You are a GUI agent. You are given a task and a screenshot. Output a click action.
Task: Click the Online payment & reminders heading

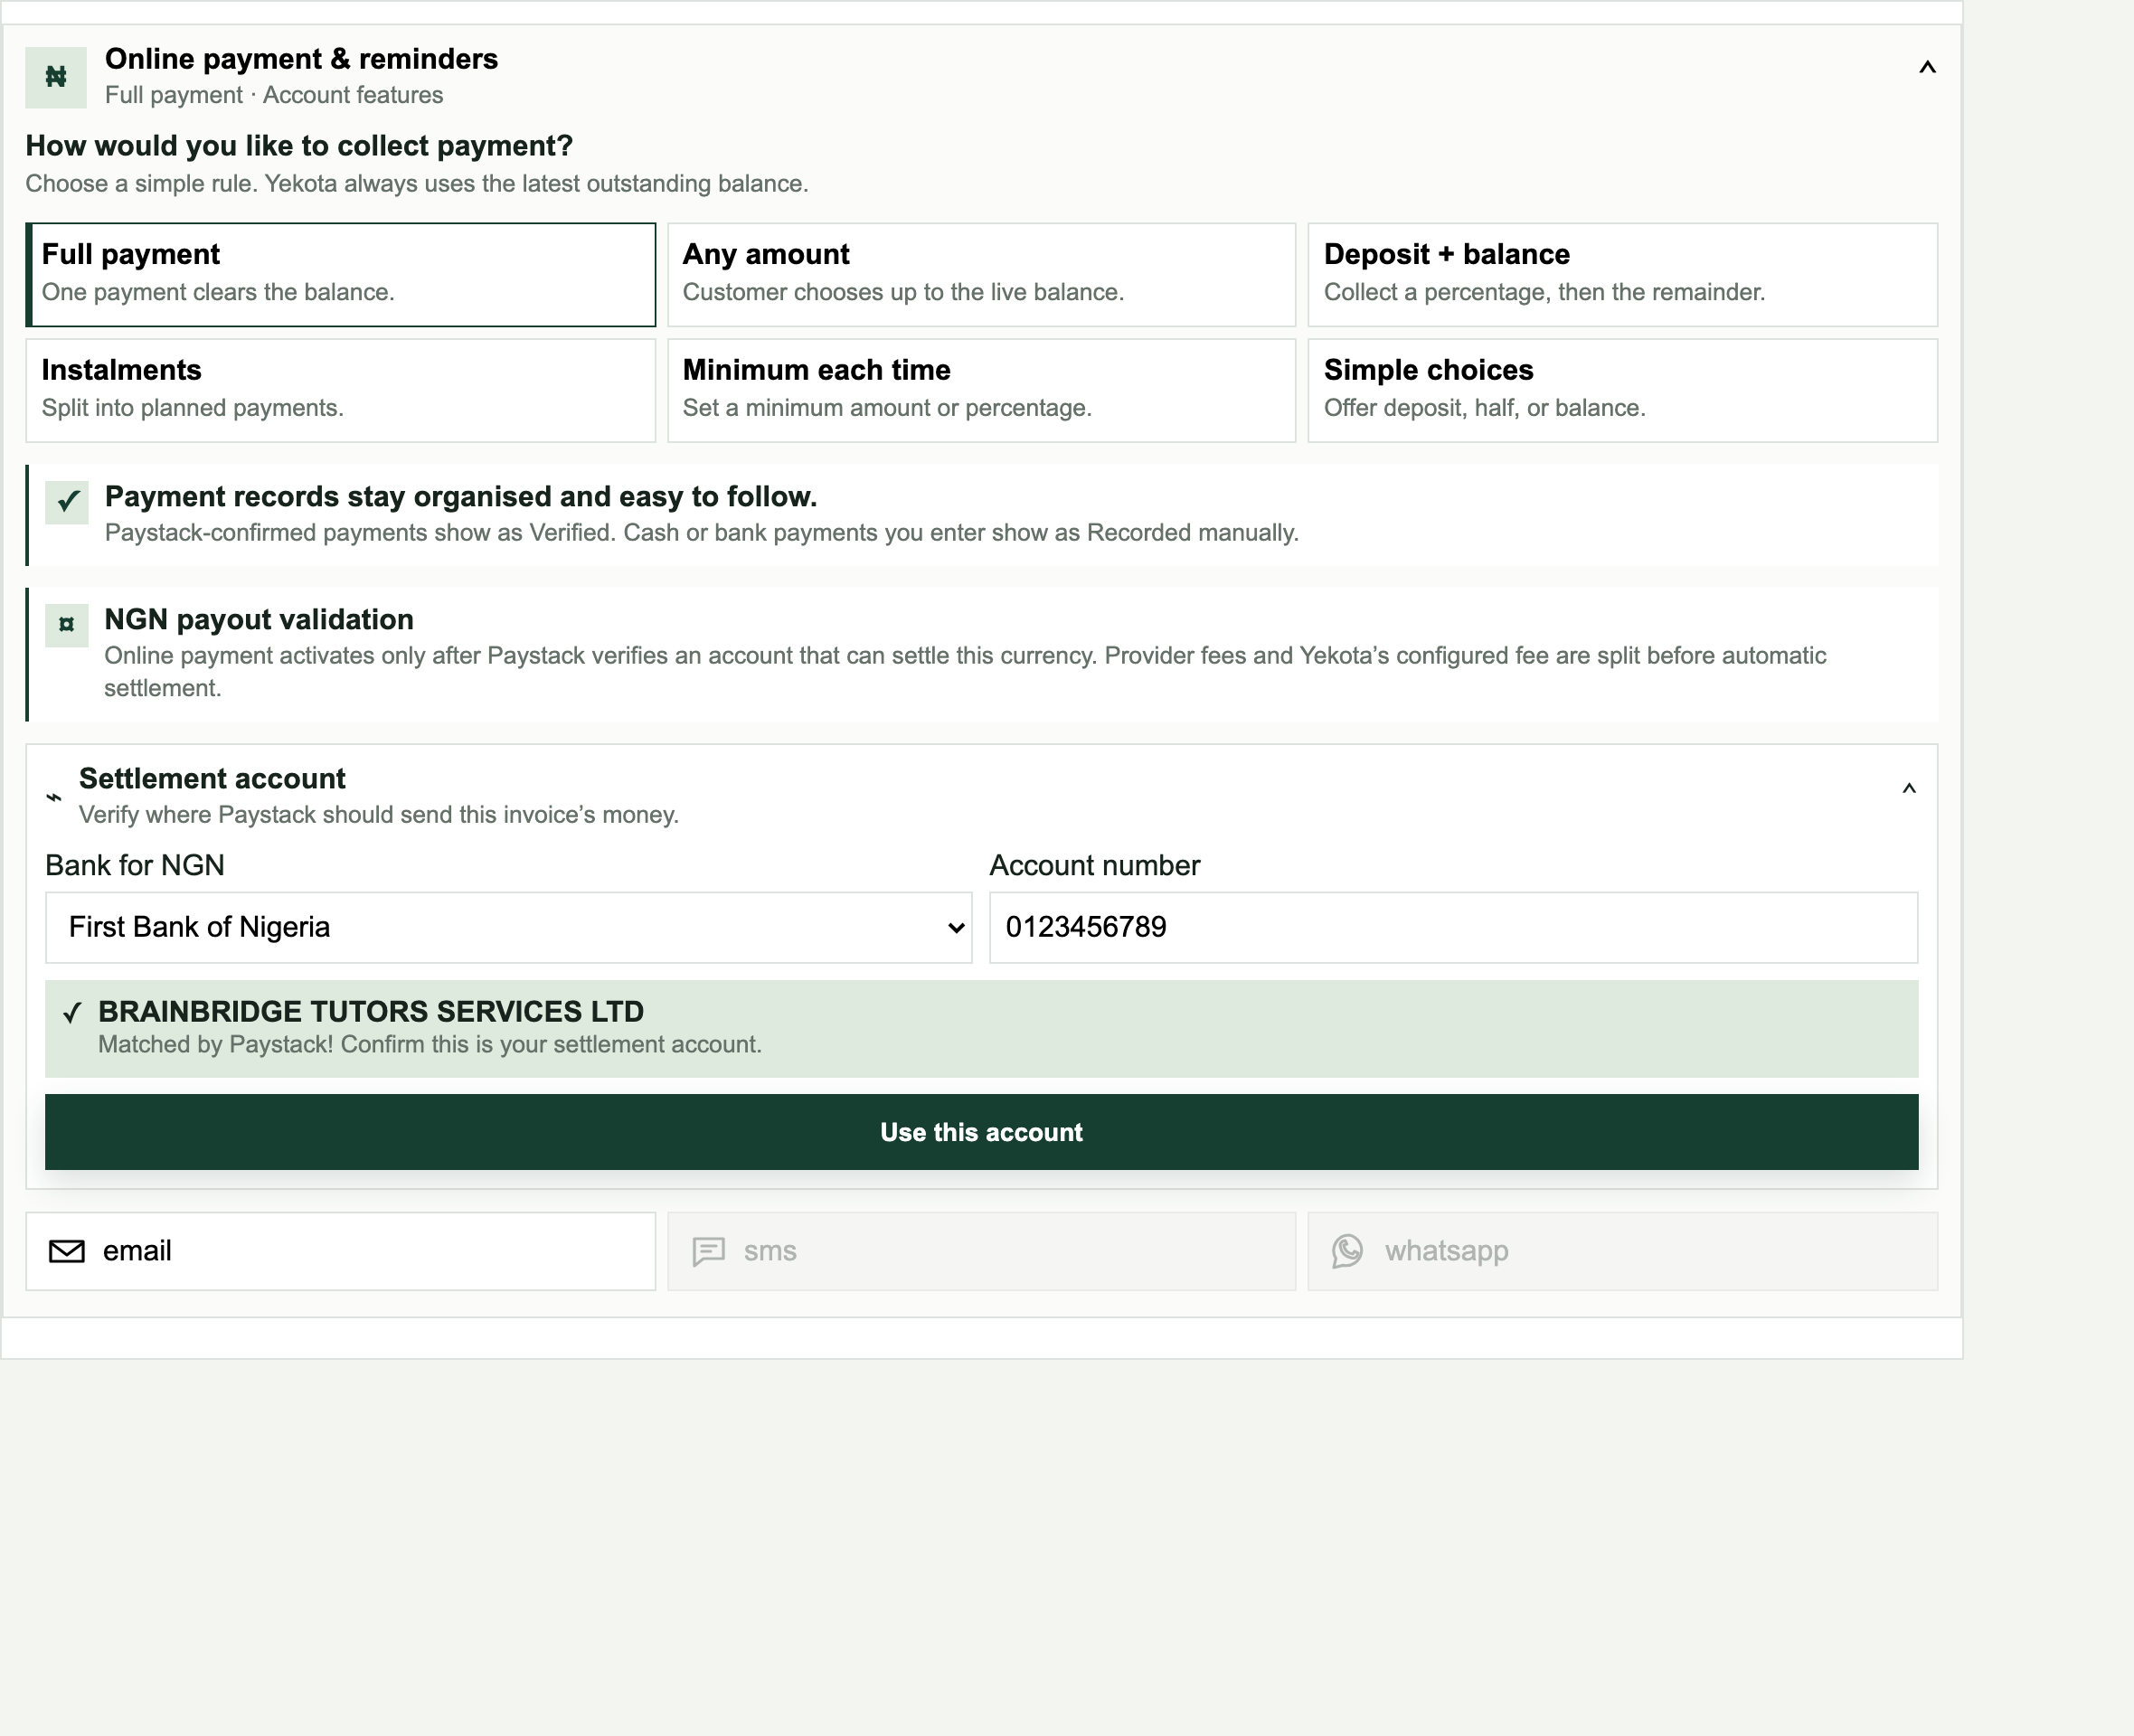[x=301, y=59]
